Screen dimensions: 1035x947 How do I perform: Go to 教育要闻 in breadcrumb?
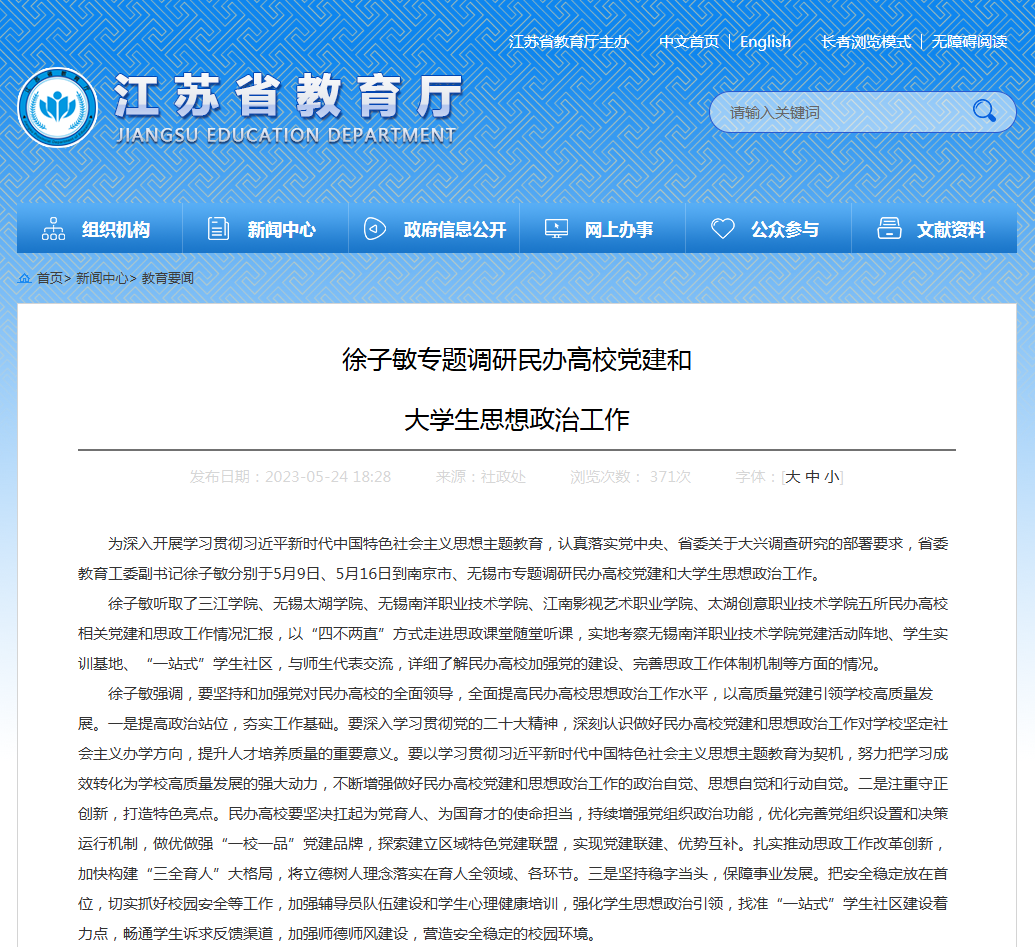coord(168,278)
